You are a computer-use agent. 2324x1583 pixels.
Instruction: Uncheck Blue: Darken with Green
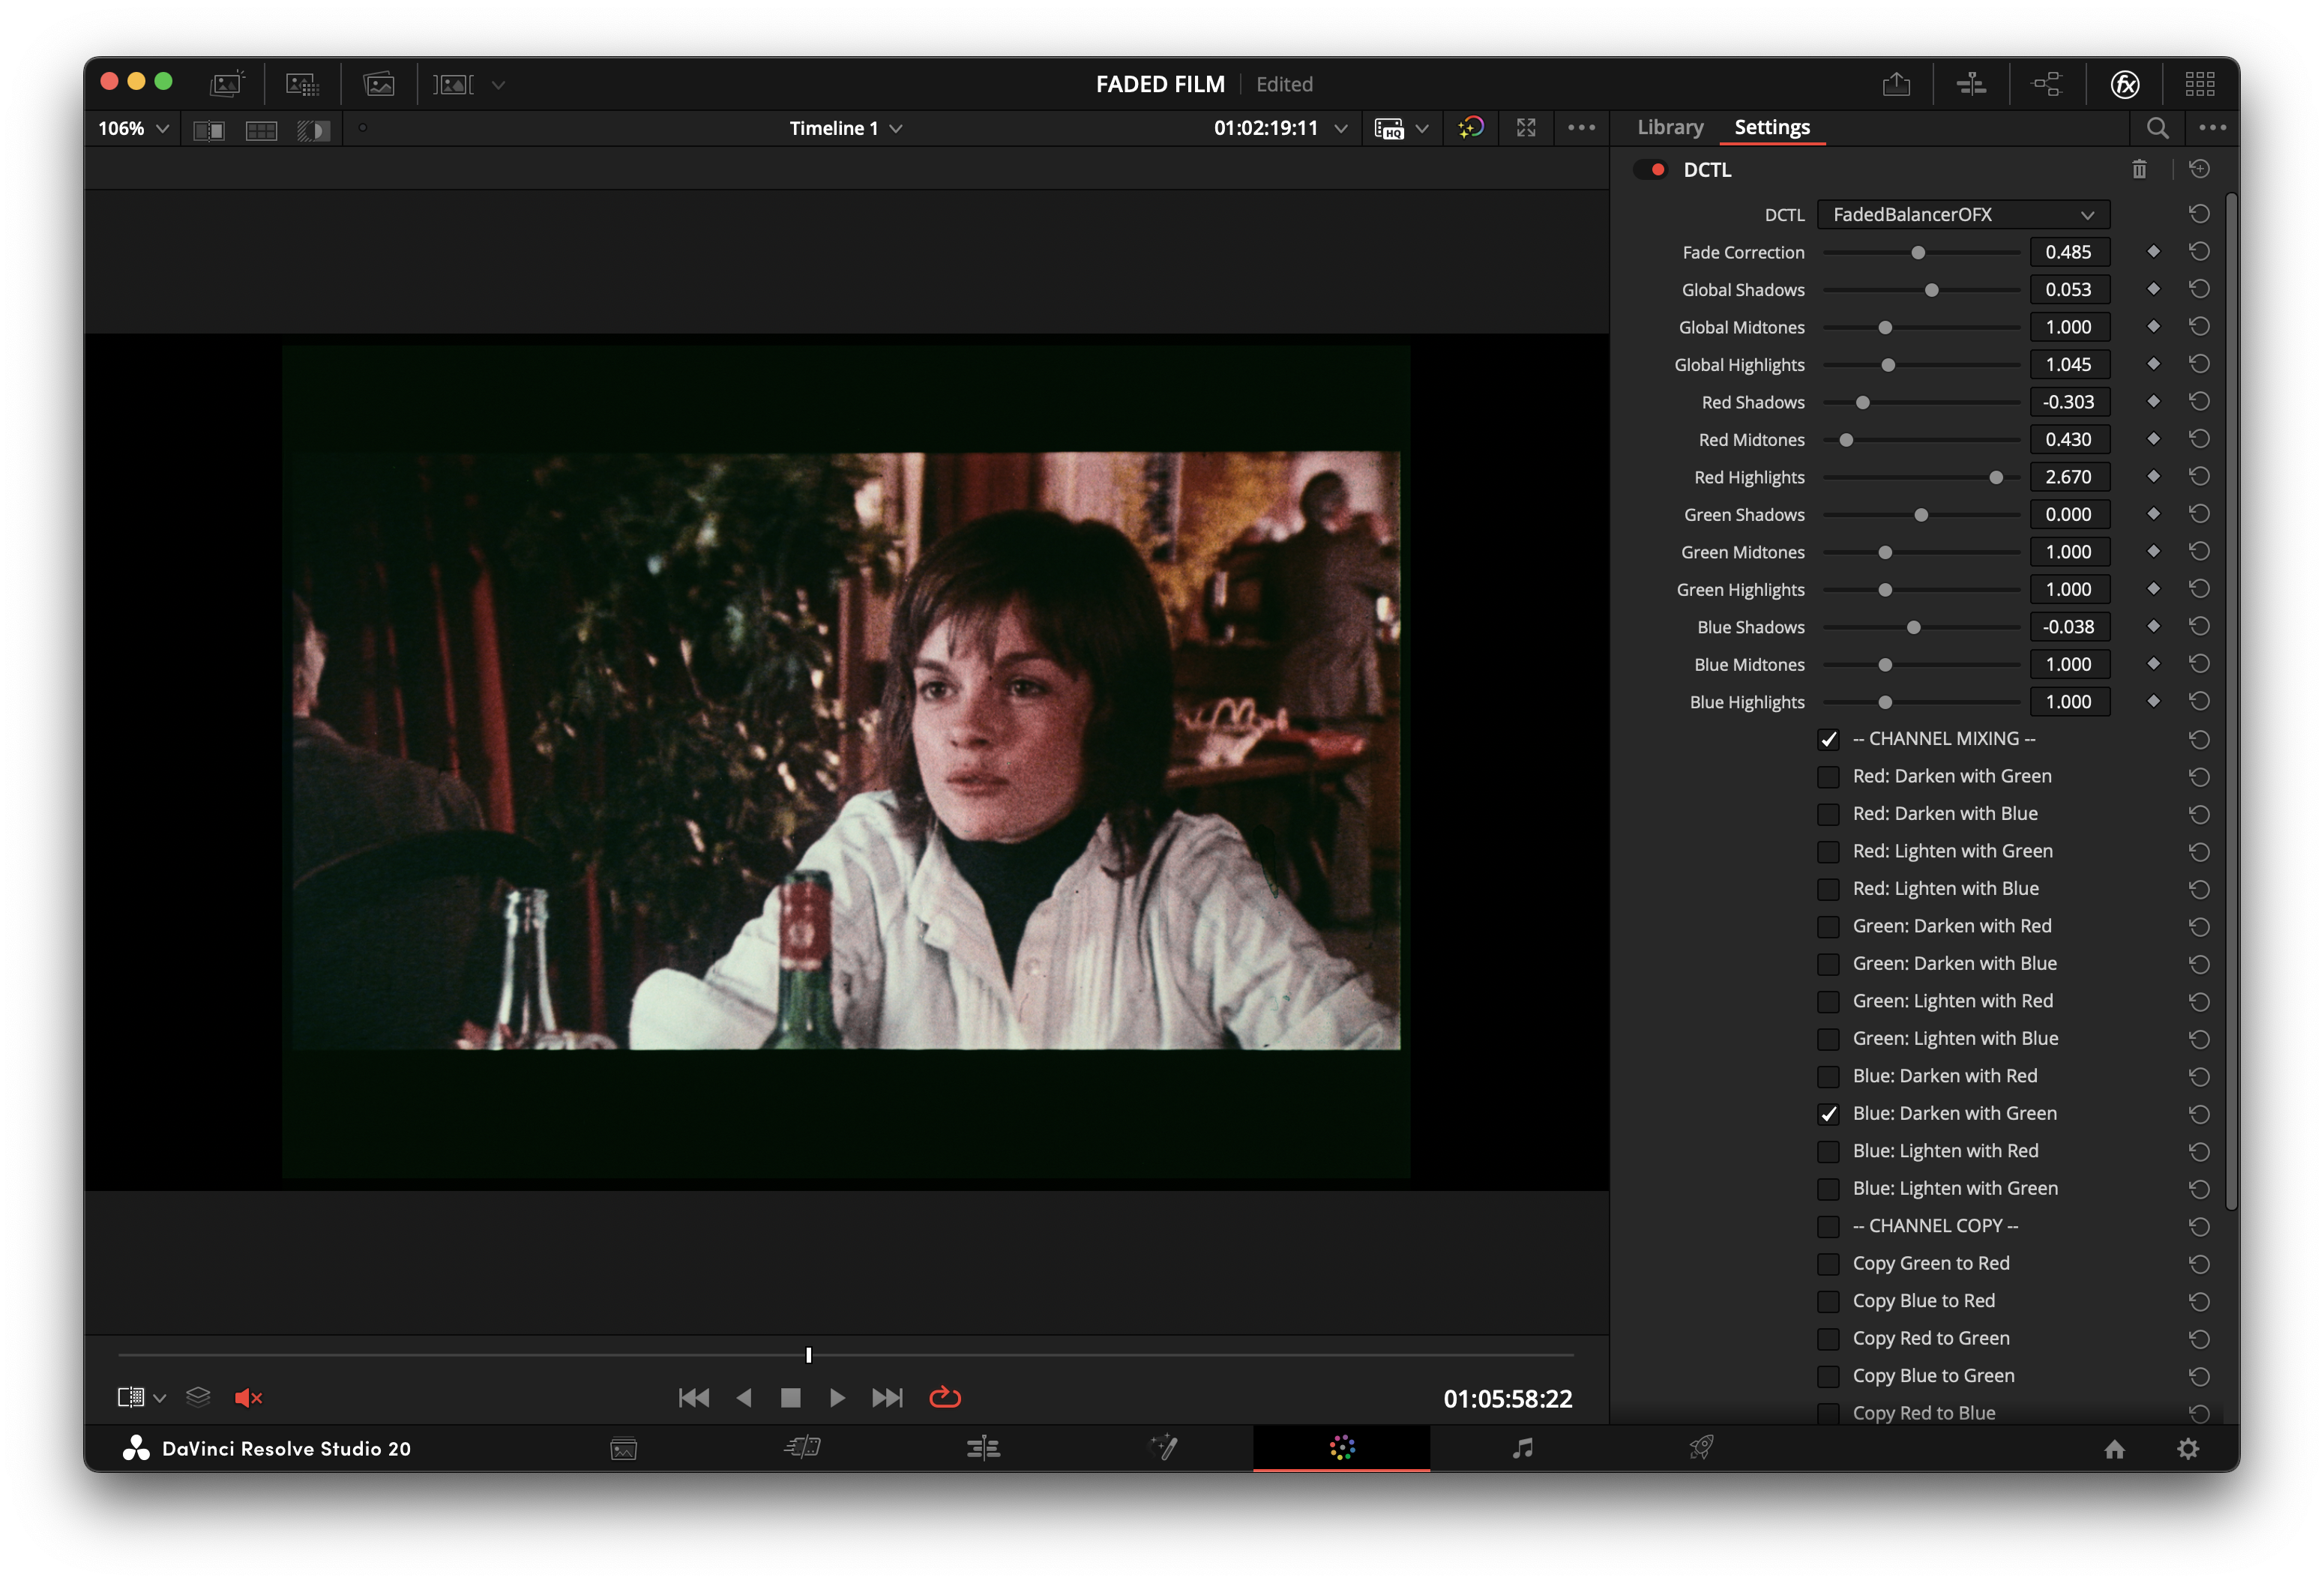[1828, 1114]
